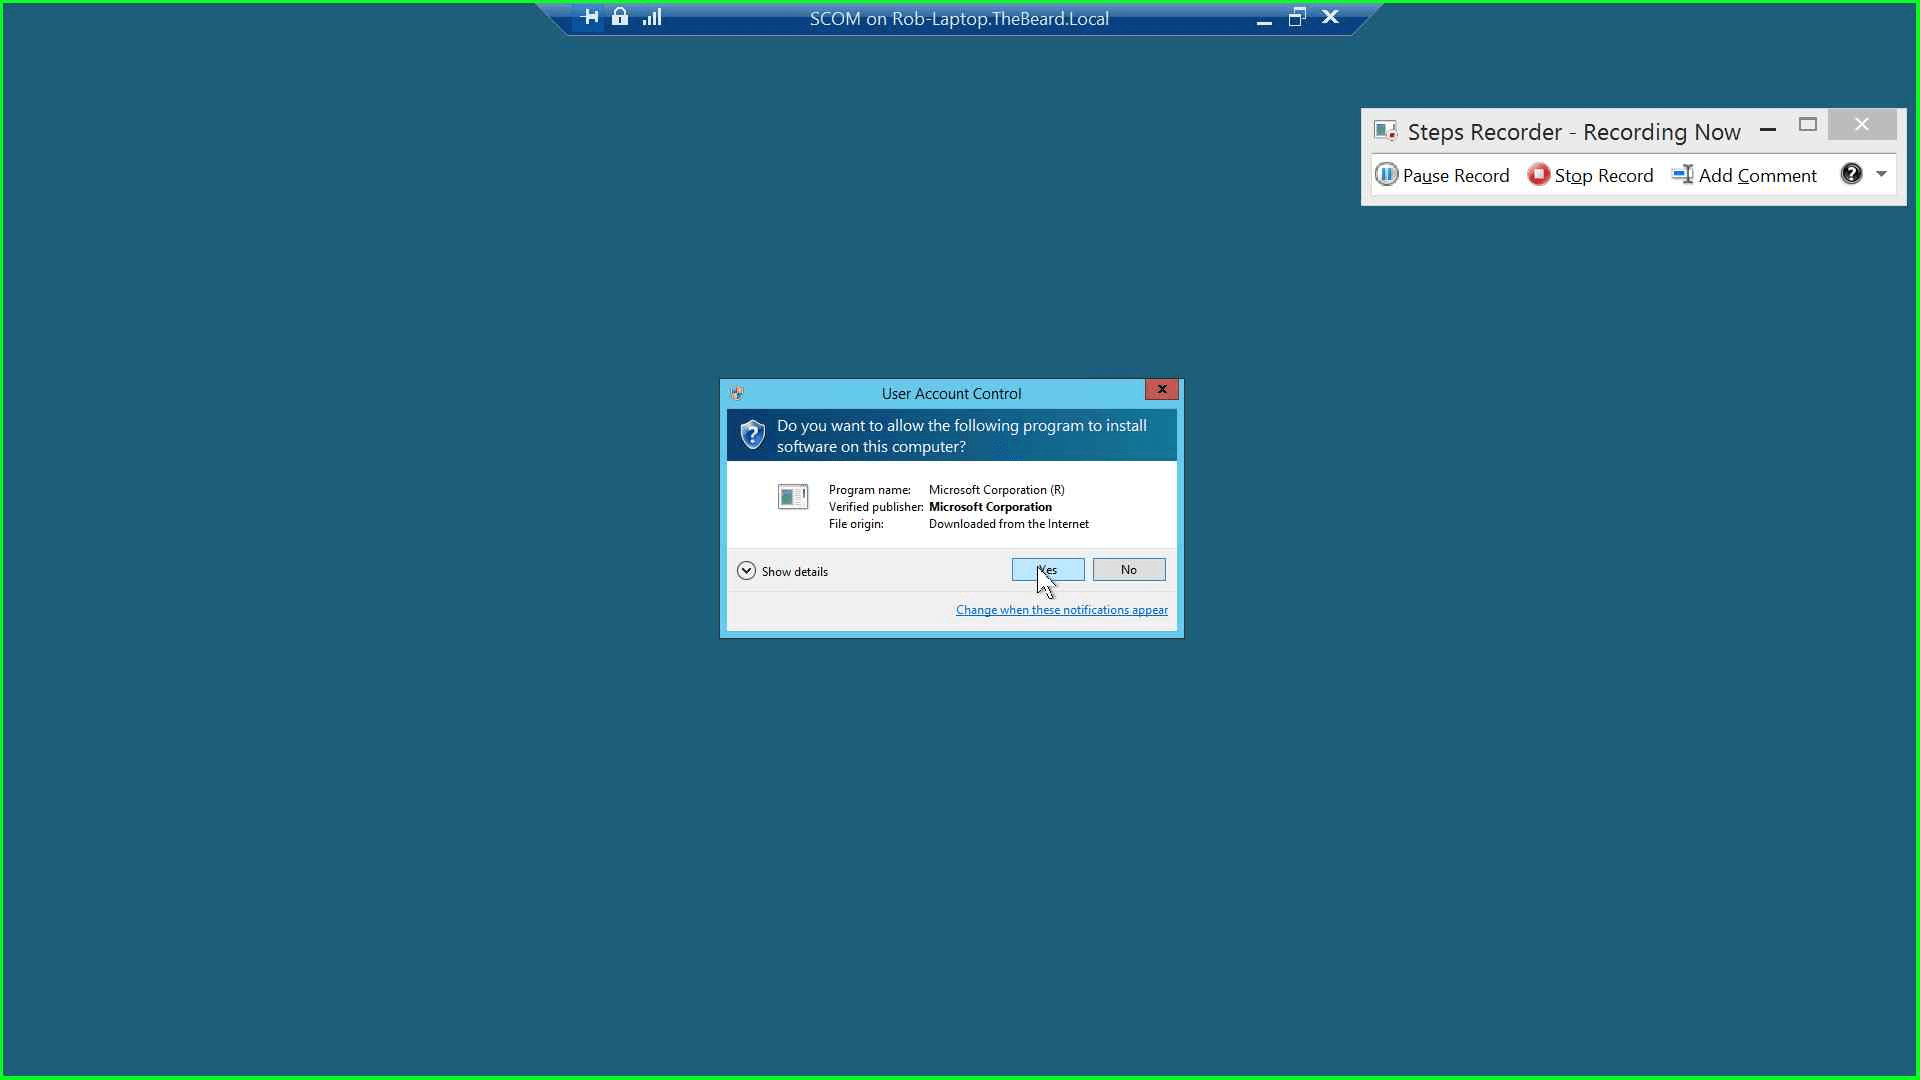This screenshot has width=1920, height=1080.
Task: Close the User Account Control dialog
Action: 1162,389
